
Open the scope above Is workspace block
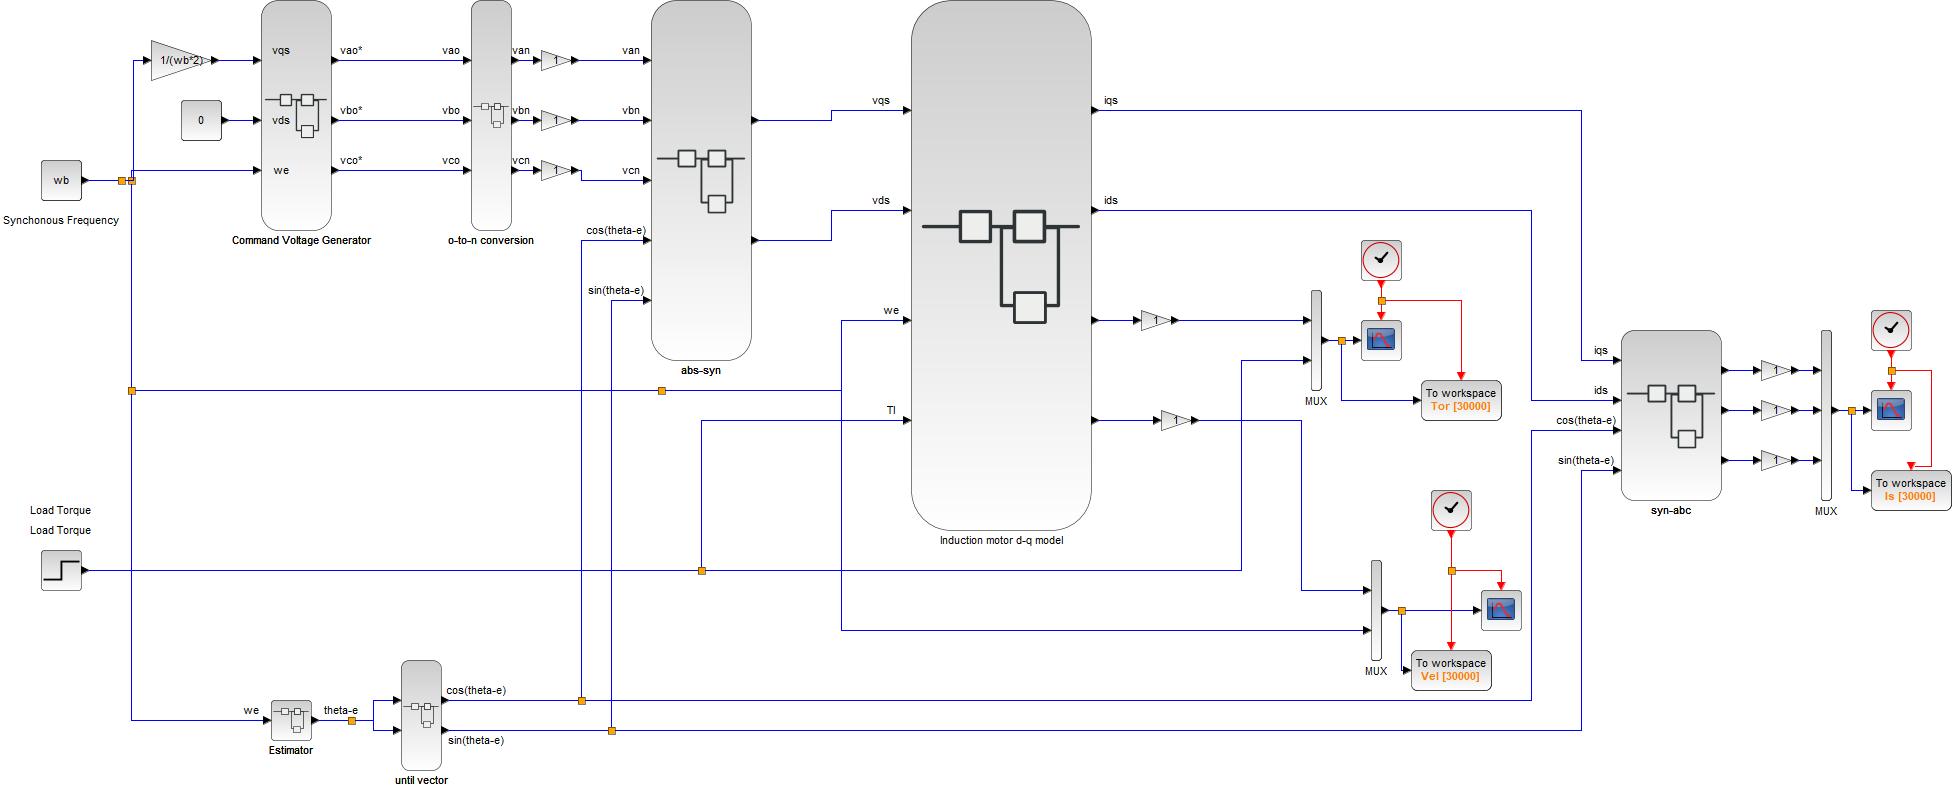point(1891,410)
